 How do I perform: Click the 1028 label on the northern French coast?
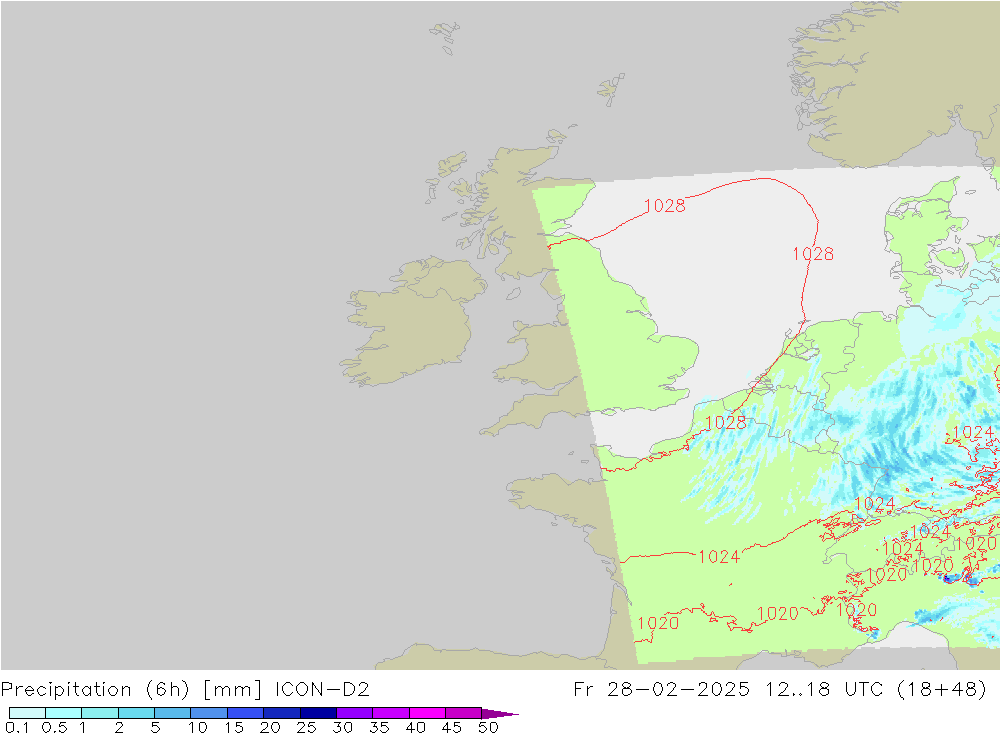click(726, 422)
